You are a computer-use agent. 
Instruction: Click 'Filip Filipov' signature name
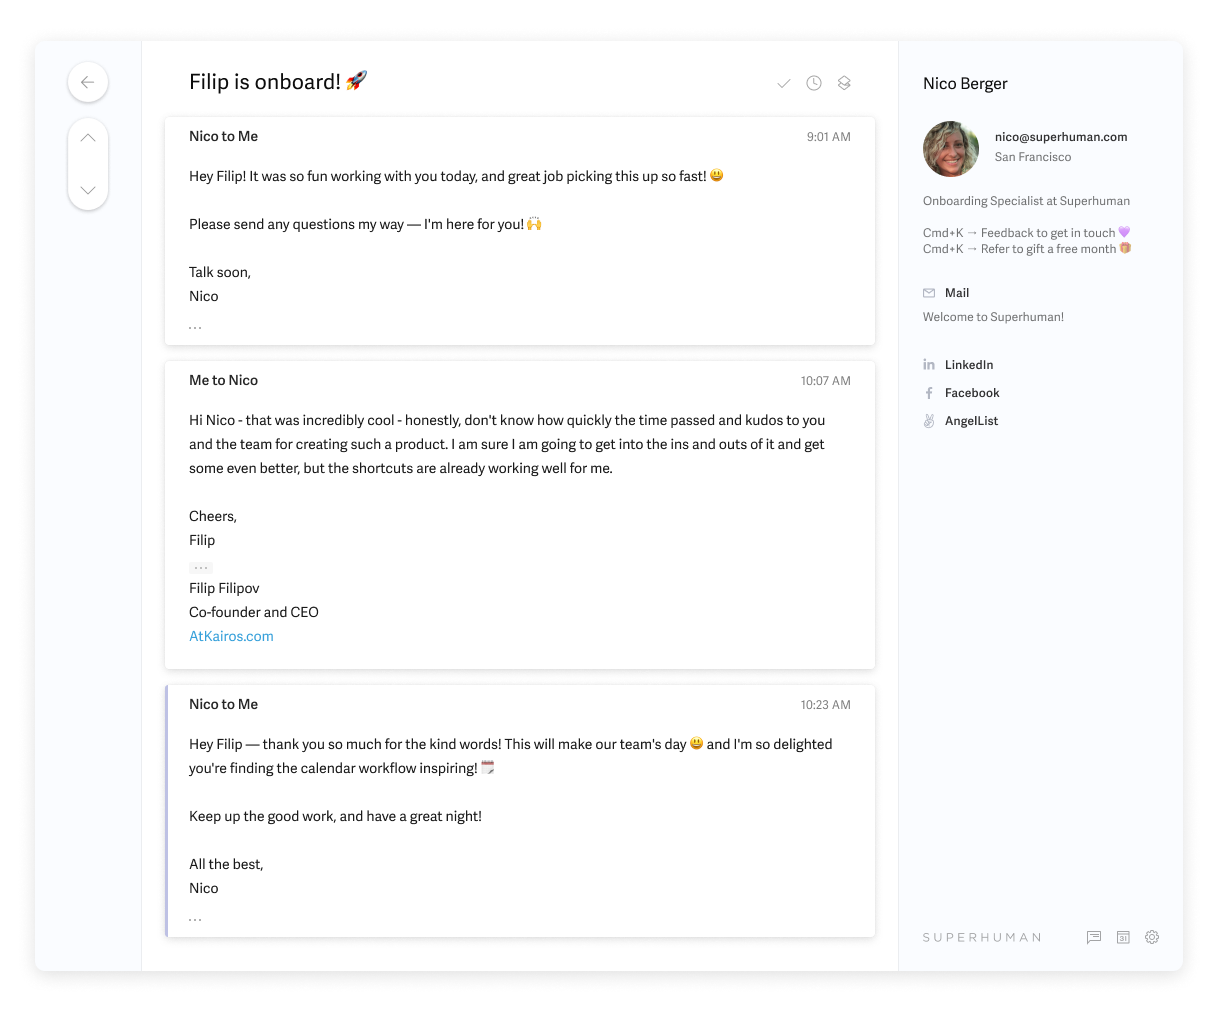tap(224, 588)
